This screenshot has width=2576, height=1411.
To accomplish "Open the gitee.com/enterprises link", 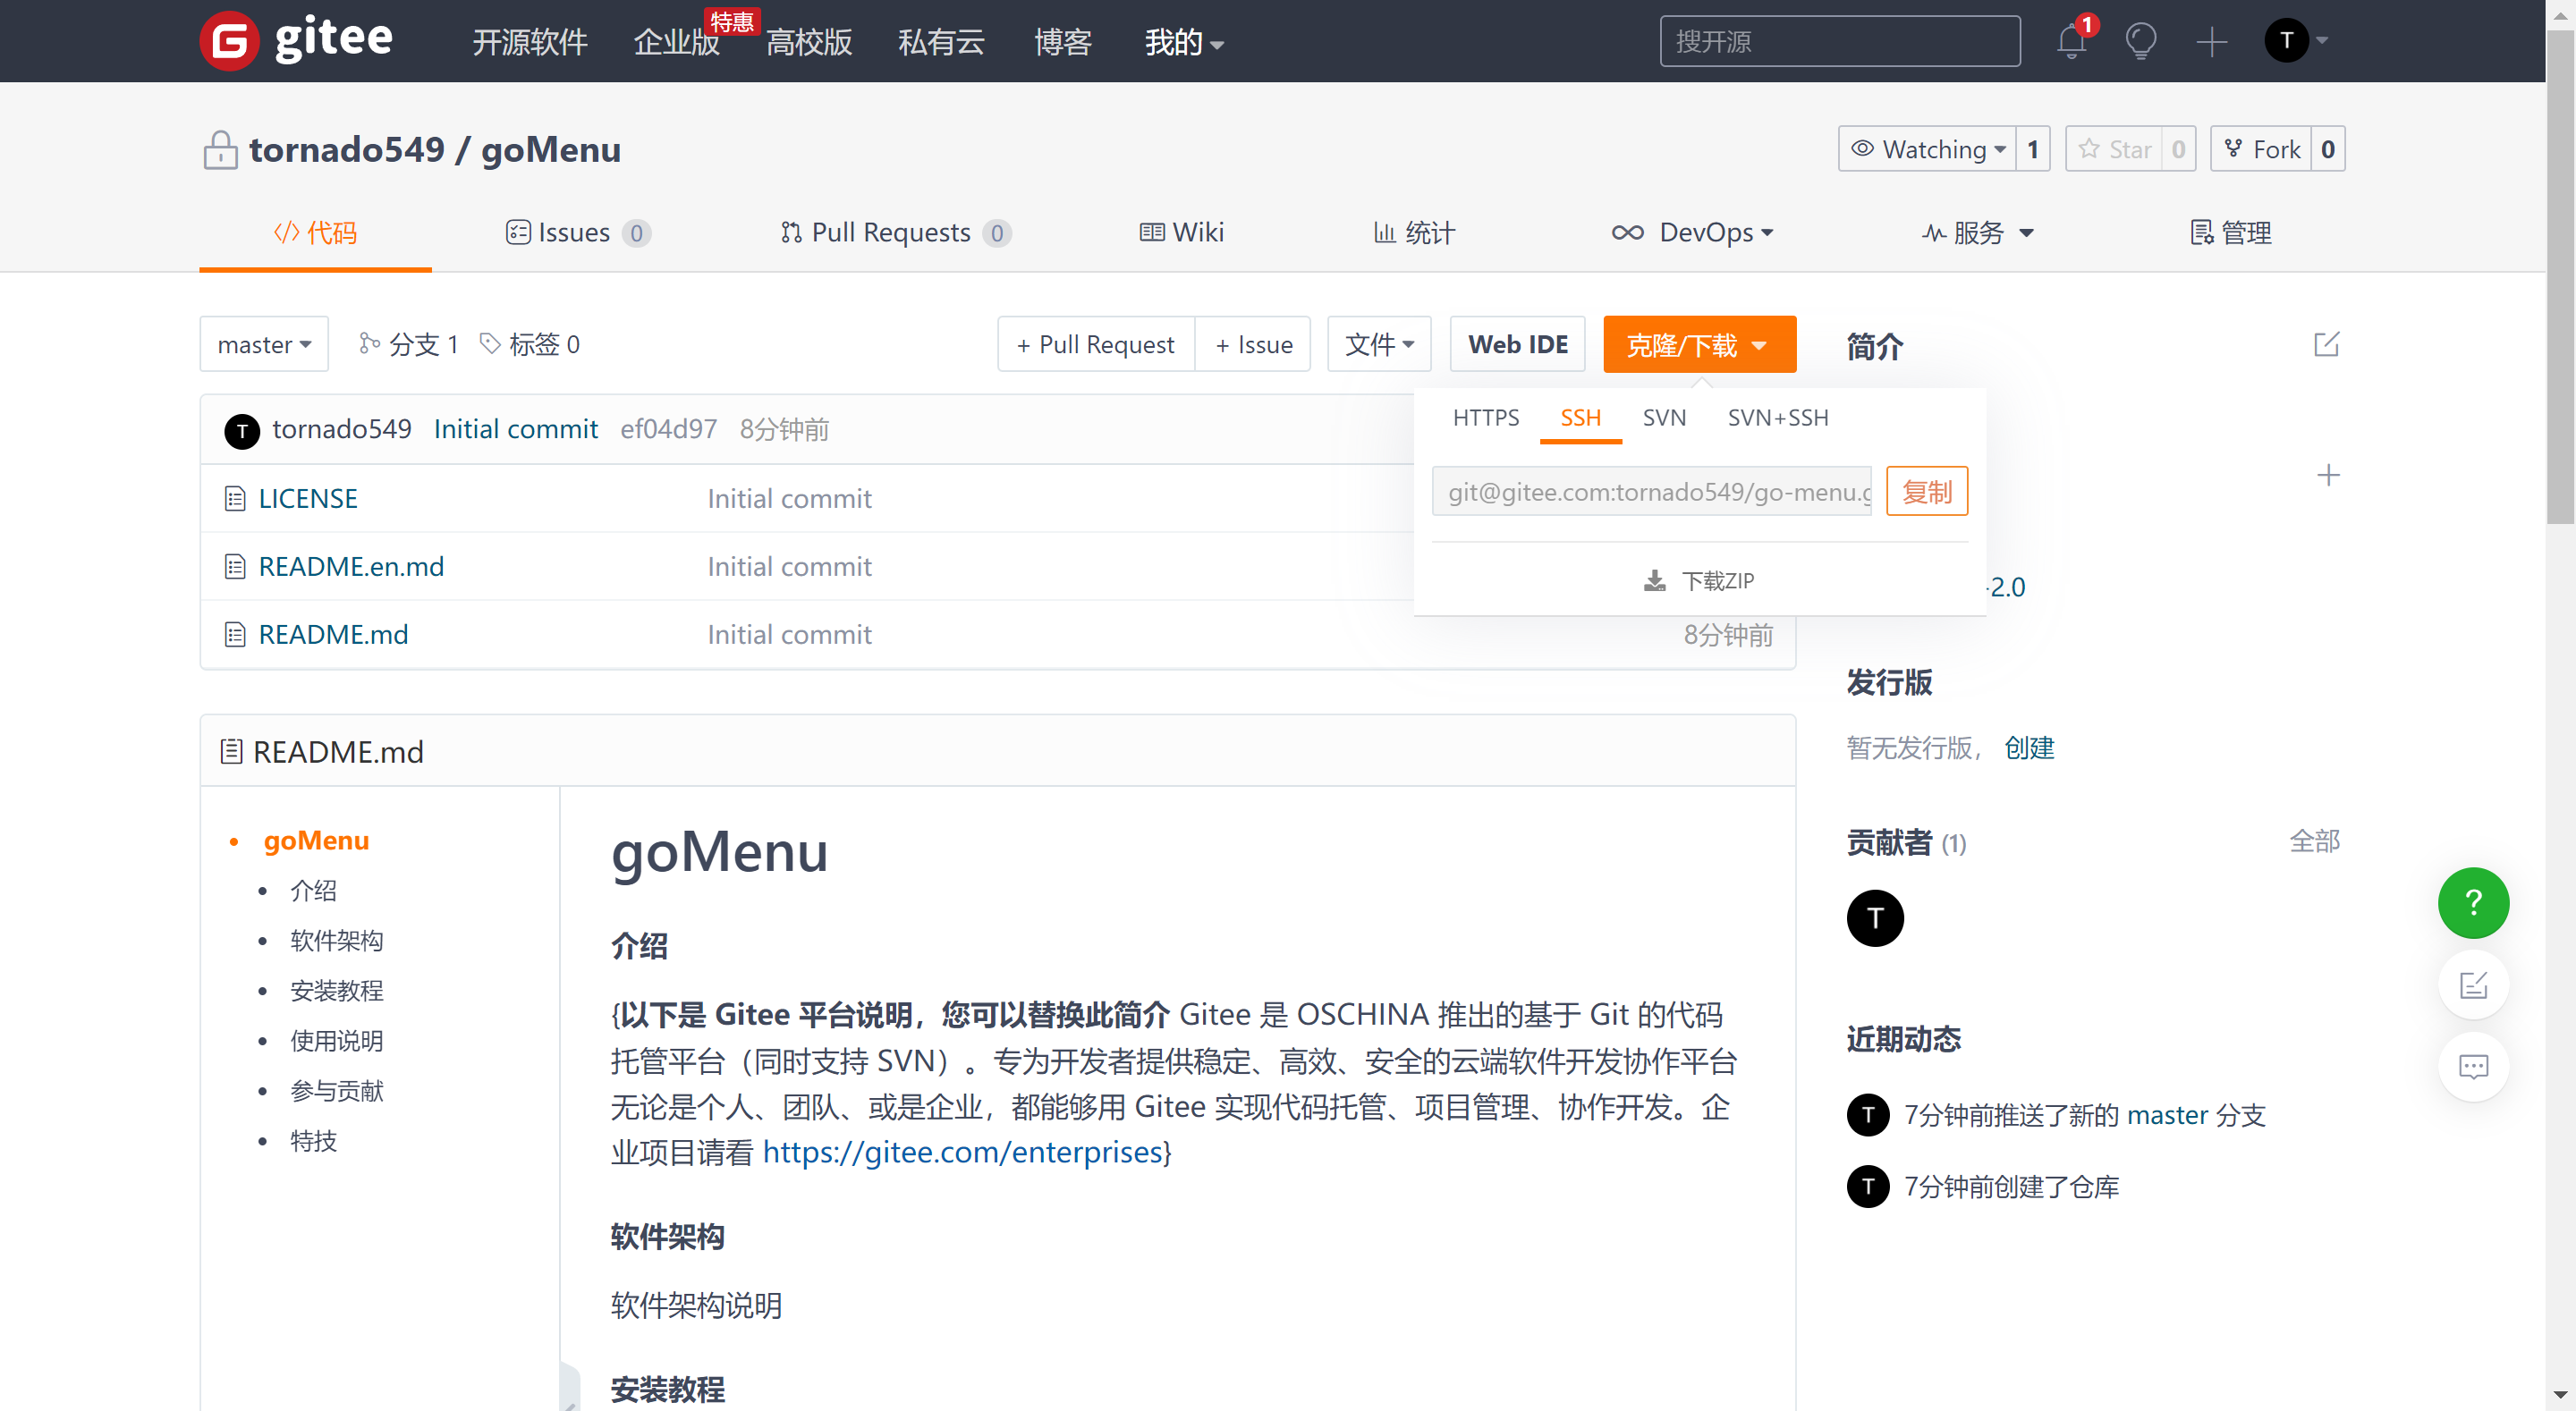I will click(x=963, y=1153).
